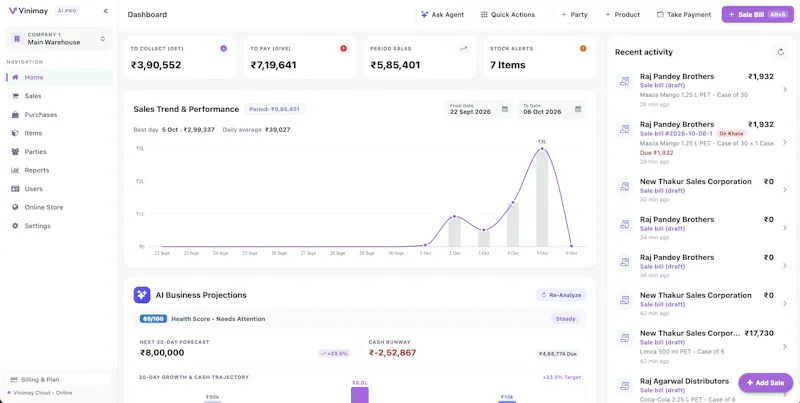Click the 5 Oct peak point on chart
800x403 pixels.
[x=542, y=149]
